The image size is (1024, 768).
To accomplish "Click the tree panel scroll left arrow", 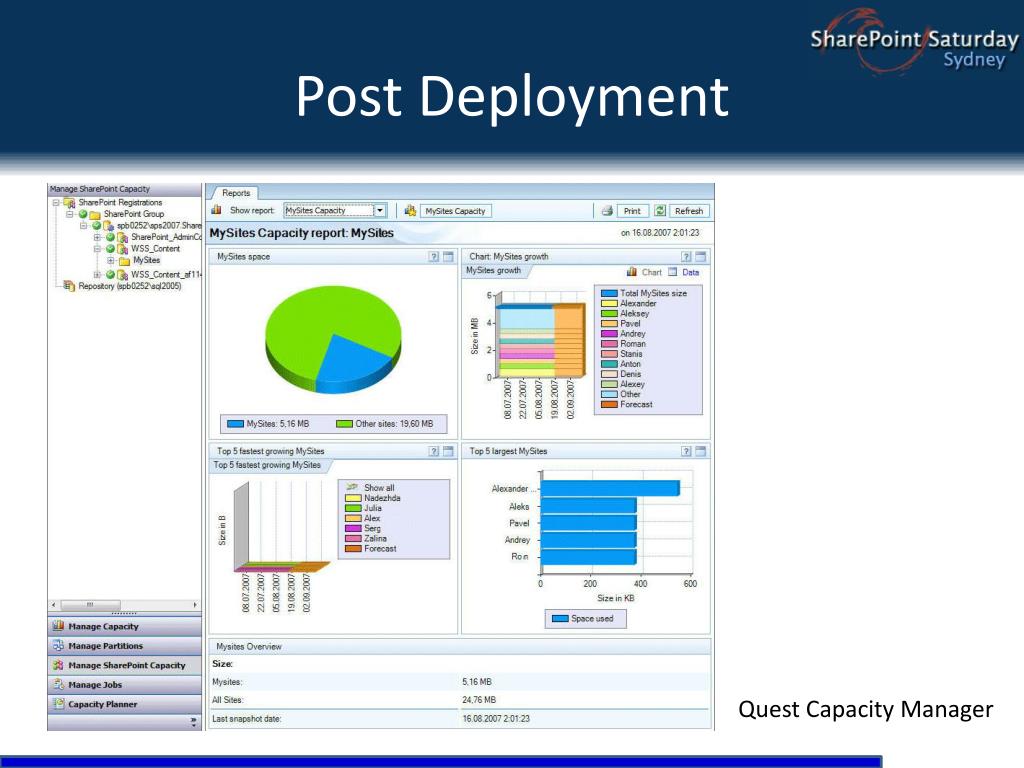I will coord(54,605).
